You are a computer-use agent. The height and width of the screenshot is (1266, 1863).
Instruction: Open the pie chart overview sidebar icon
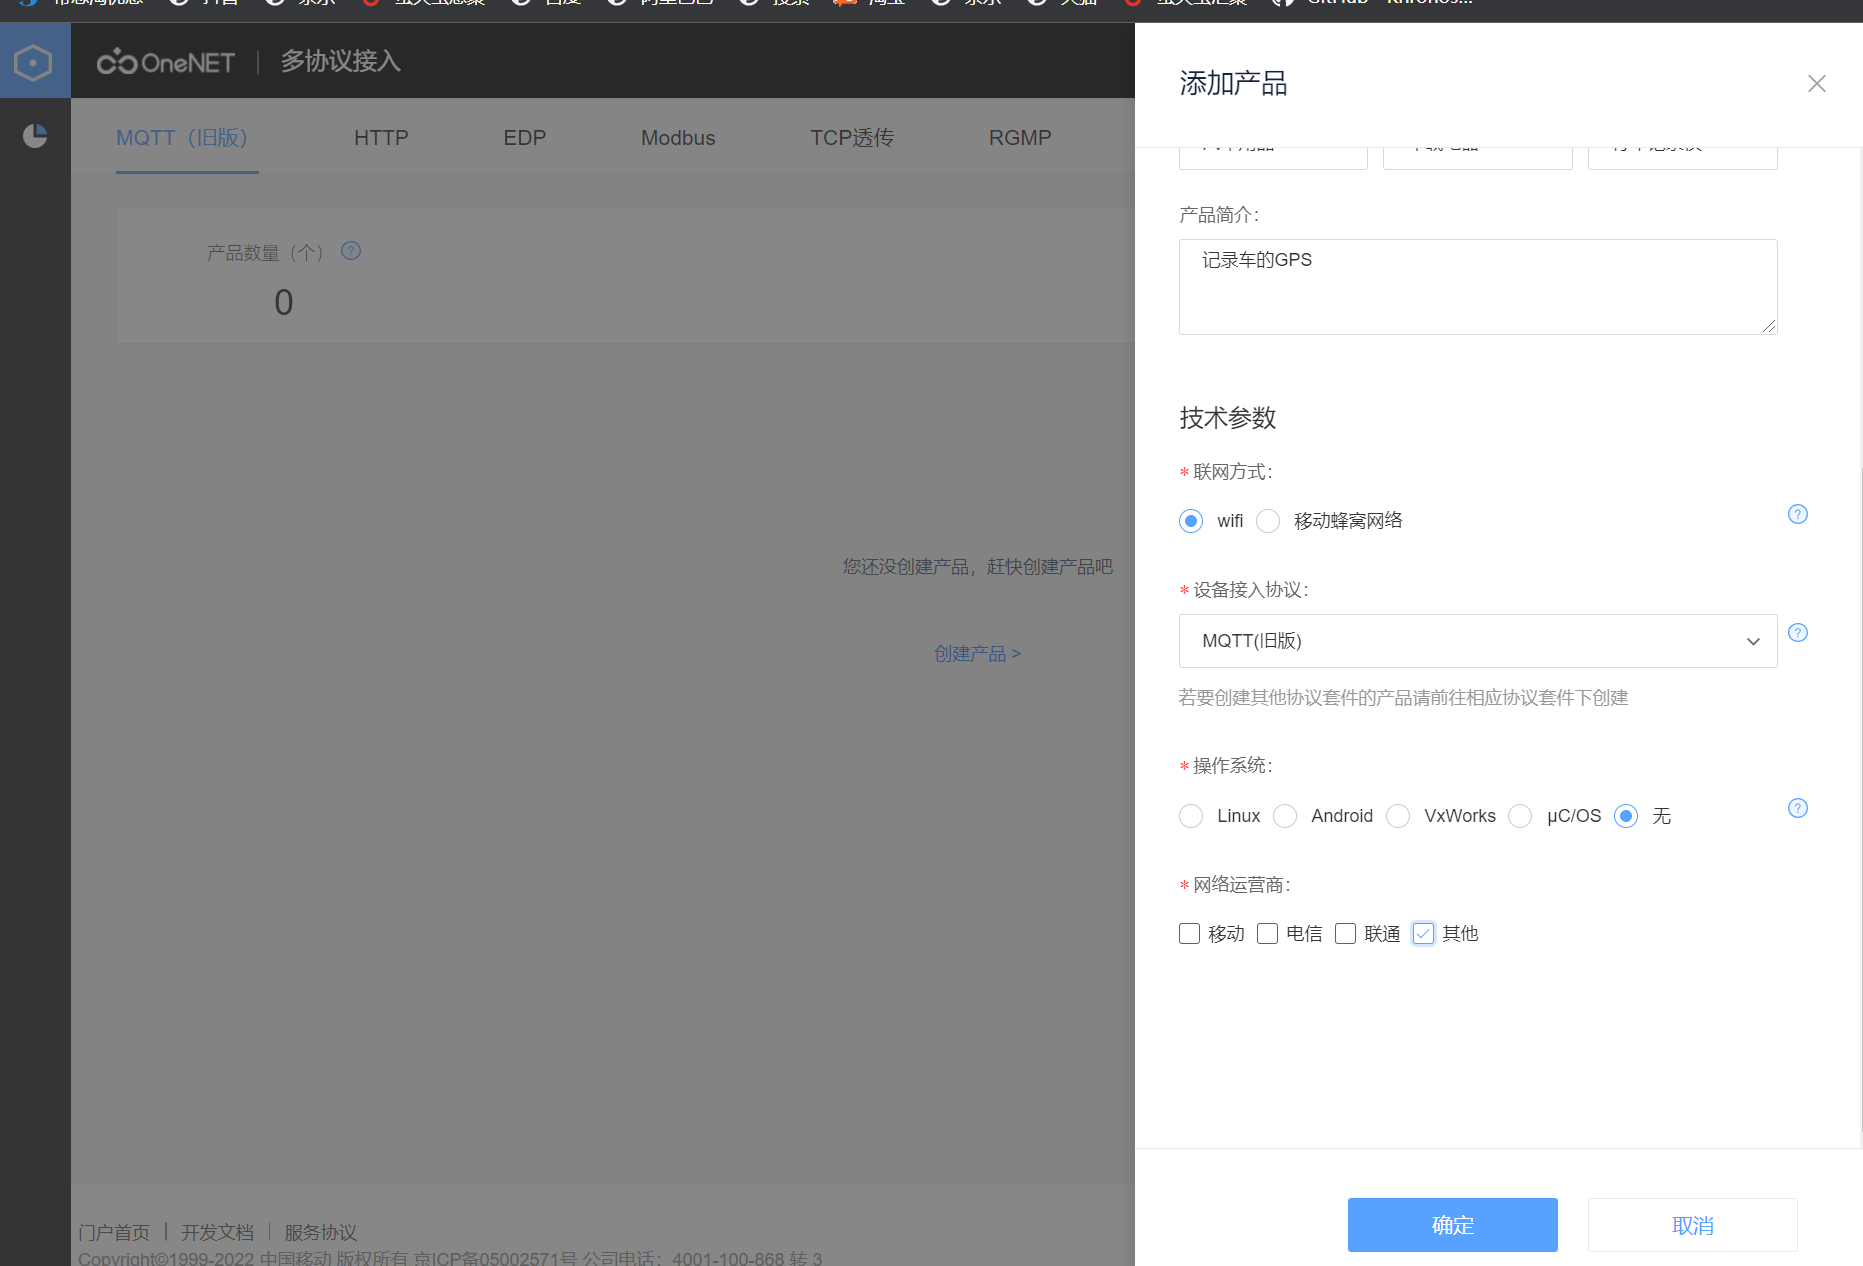click(x=35, y=135)
